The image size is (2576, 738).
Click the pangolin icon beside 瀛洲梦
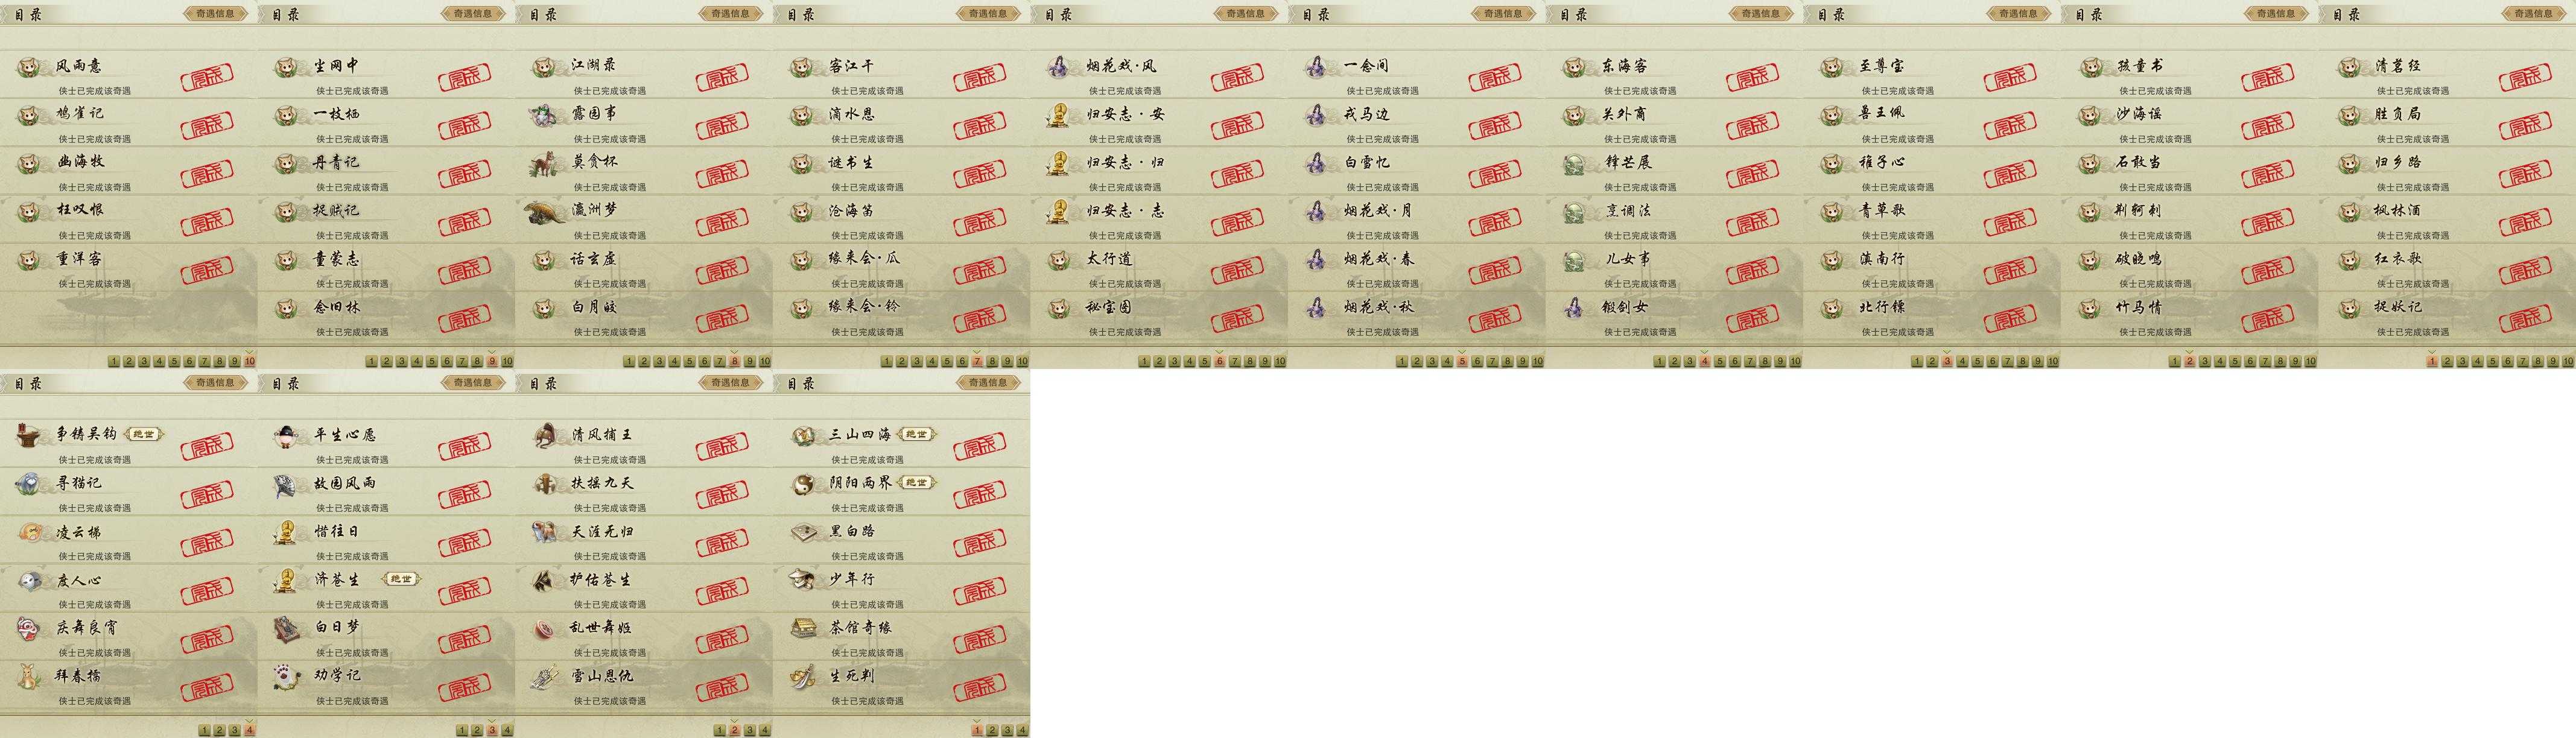(x=545, y=211)
